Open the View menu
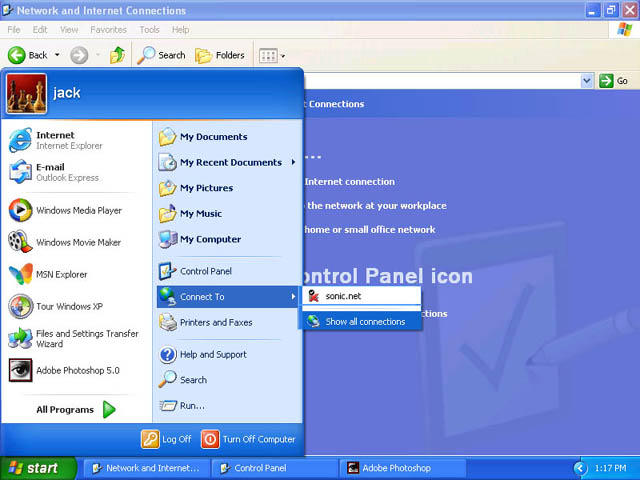640x480 pixels. (x=69, y=30)
